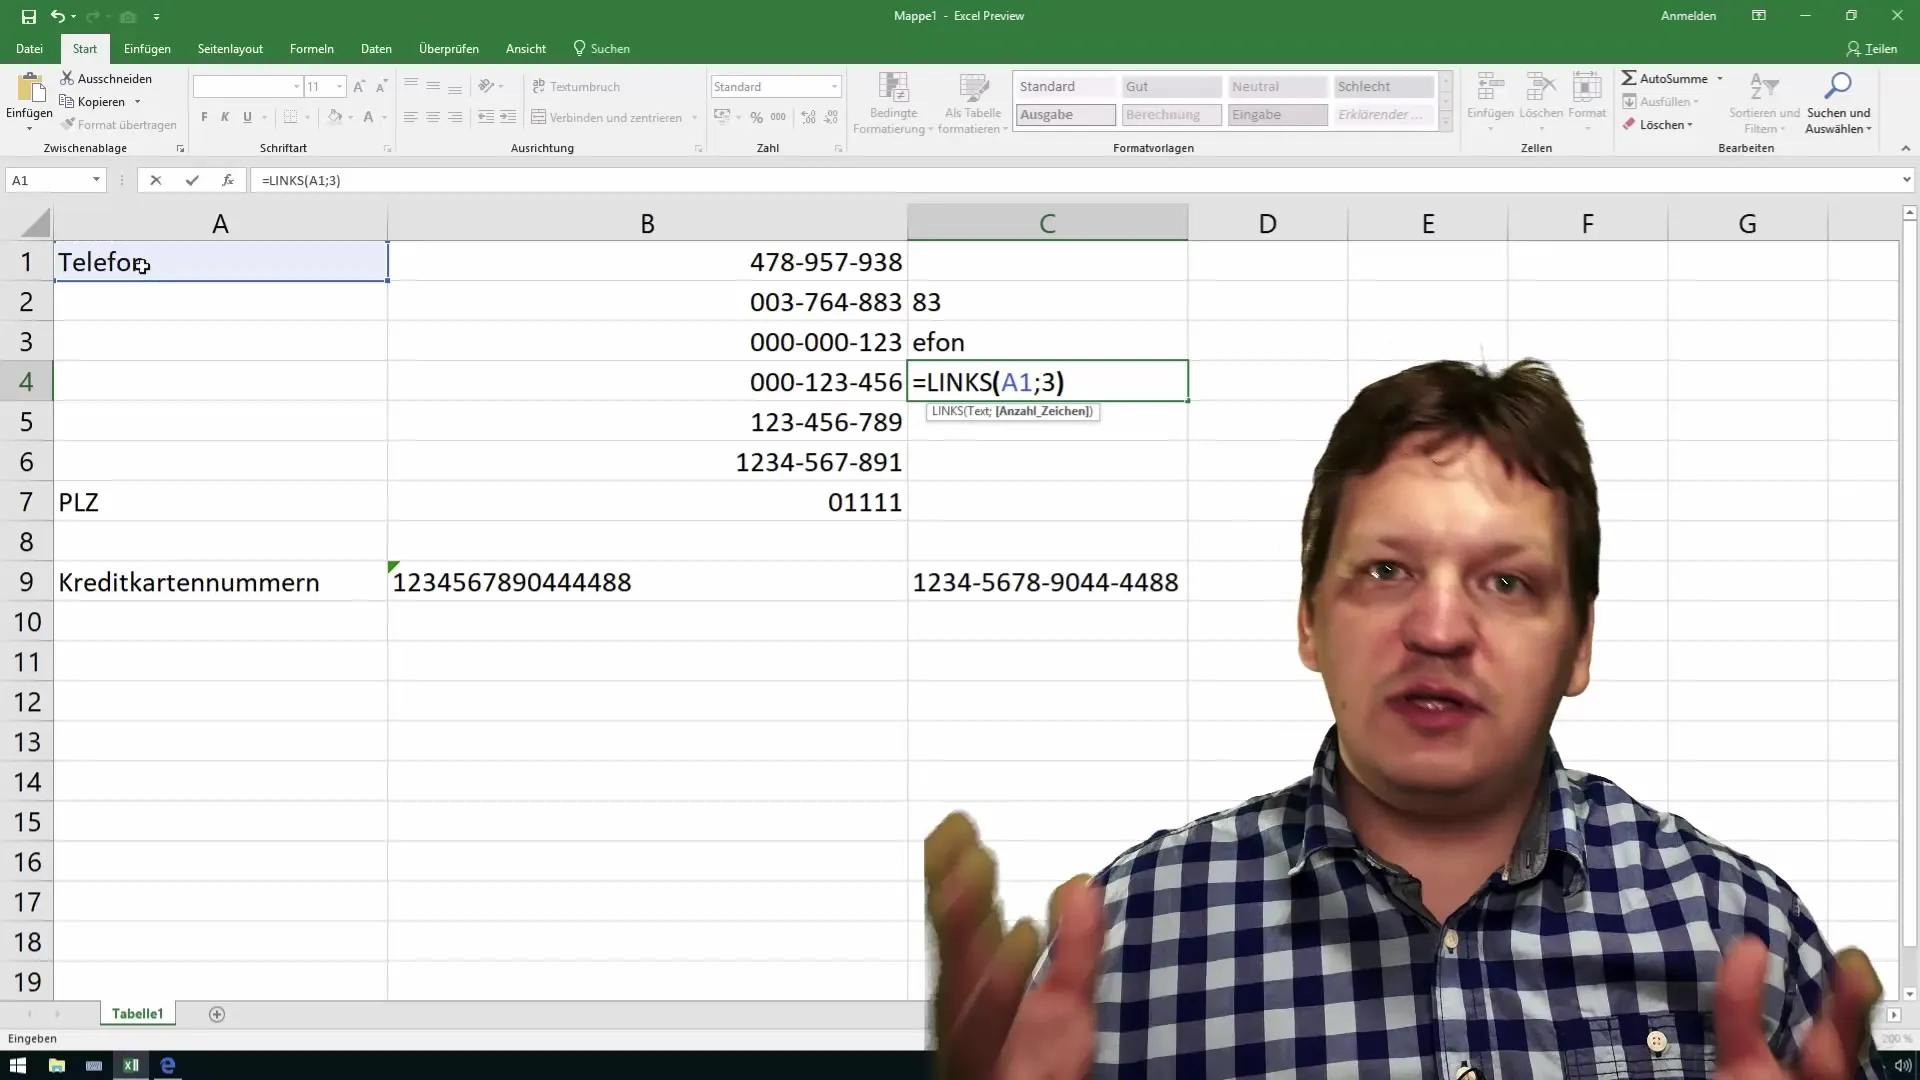Image resolution: width=1920 pixels, height=1080 pixels.
Task: Confirm formula with checkmark button
Action: (192, 180)
